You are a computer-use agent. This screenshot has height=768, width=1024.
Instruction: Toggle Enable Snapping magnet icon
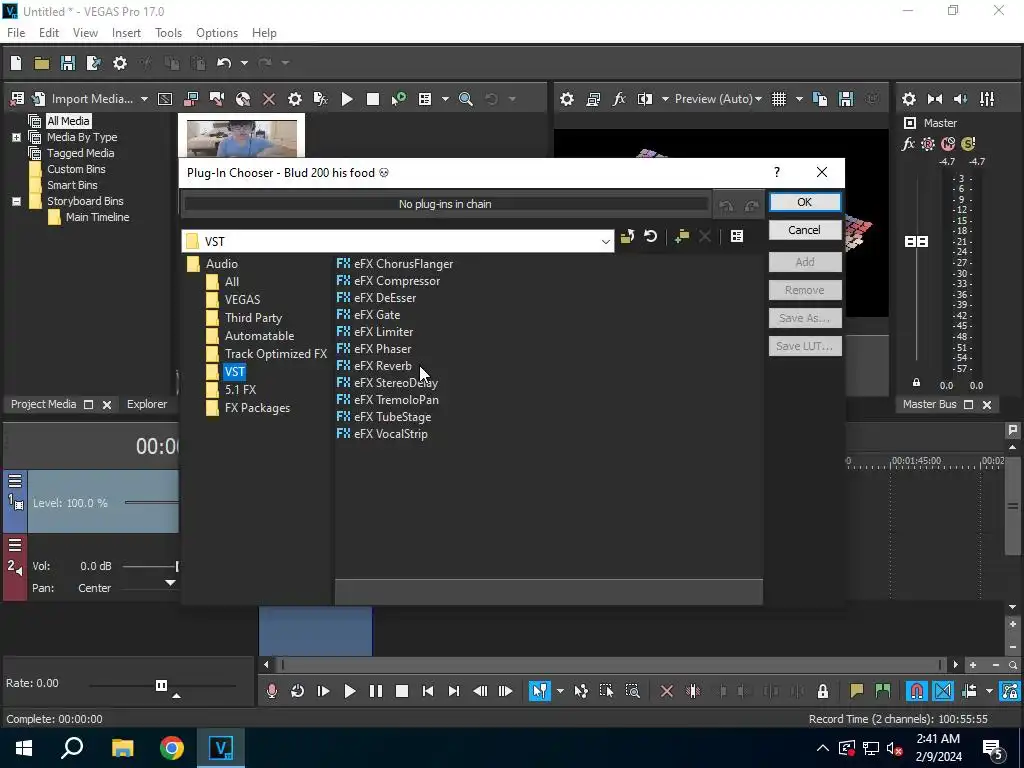(x=917, y=691)
